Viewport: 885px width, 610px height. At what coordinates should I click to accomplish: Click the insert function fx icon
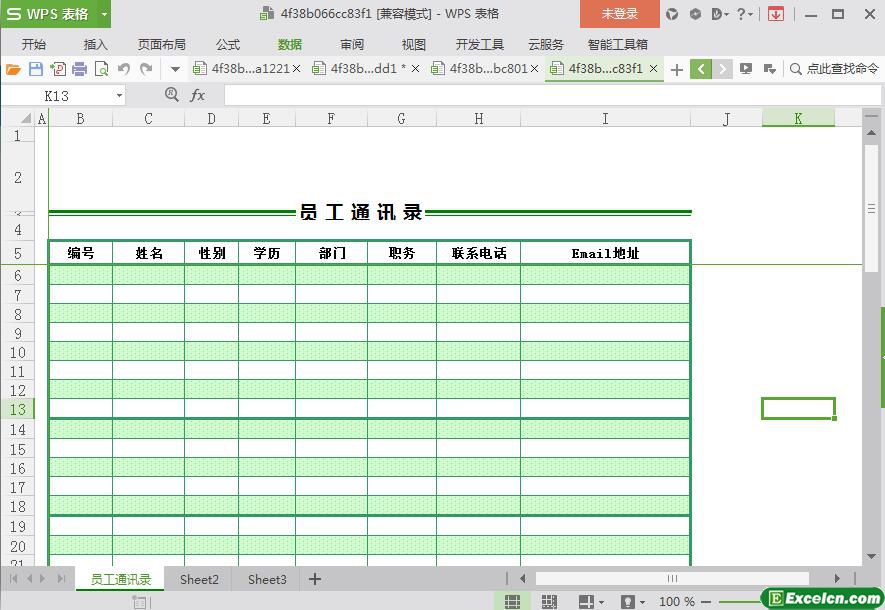[x=198, y=95]
